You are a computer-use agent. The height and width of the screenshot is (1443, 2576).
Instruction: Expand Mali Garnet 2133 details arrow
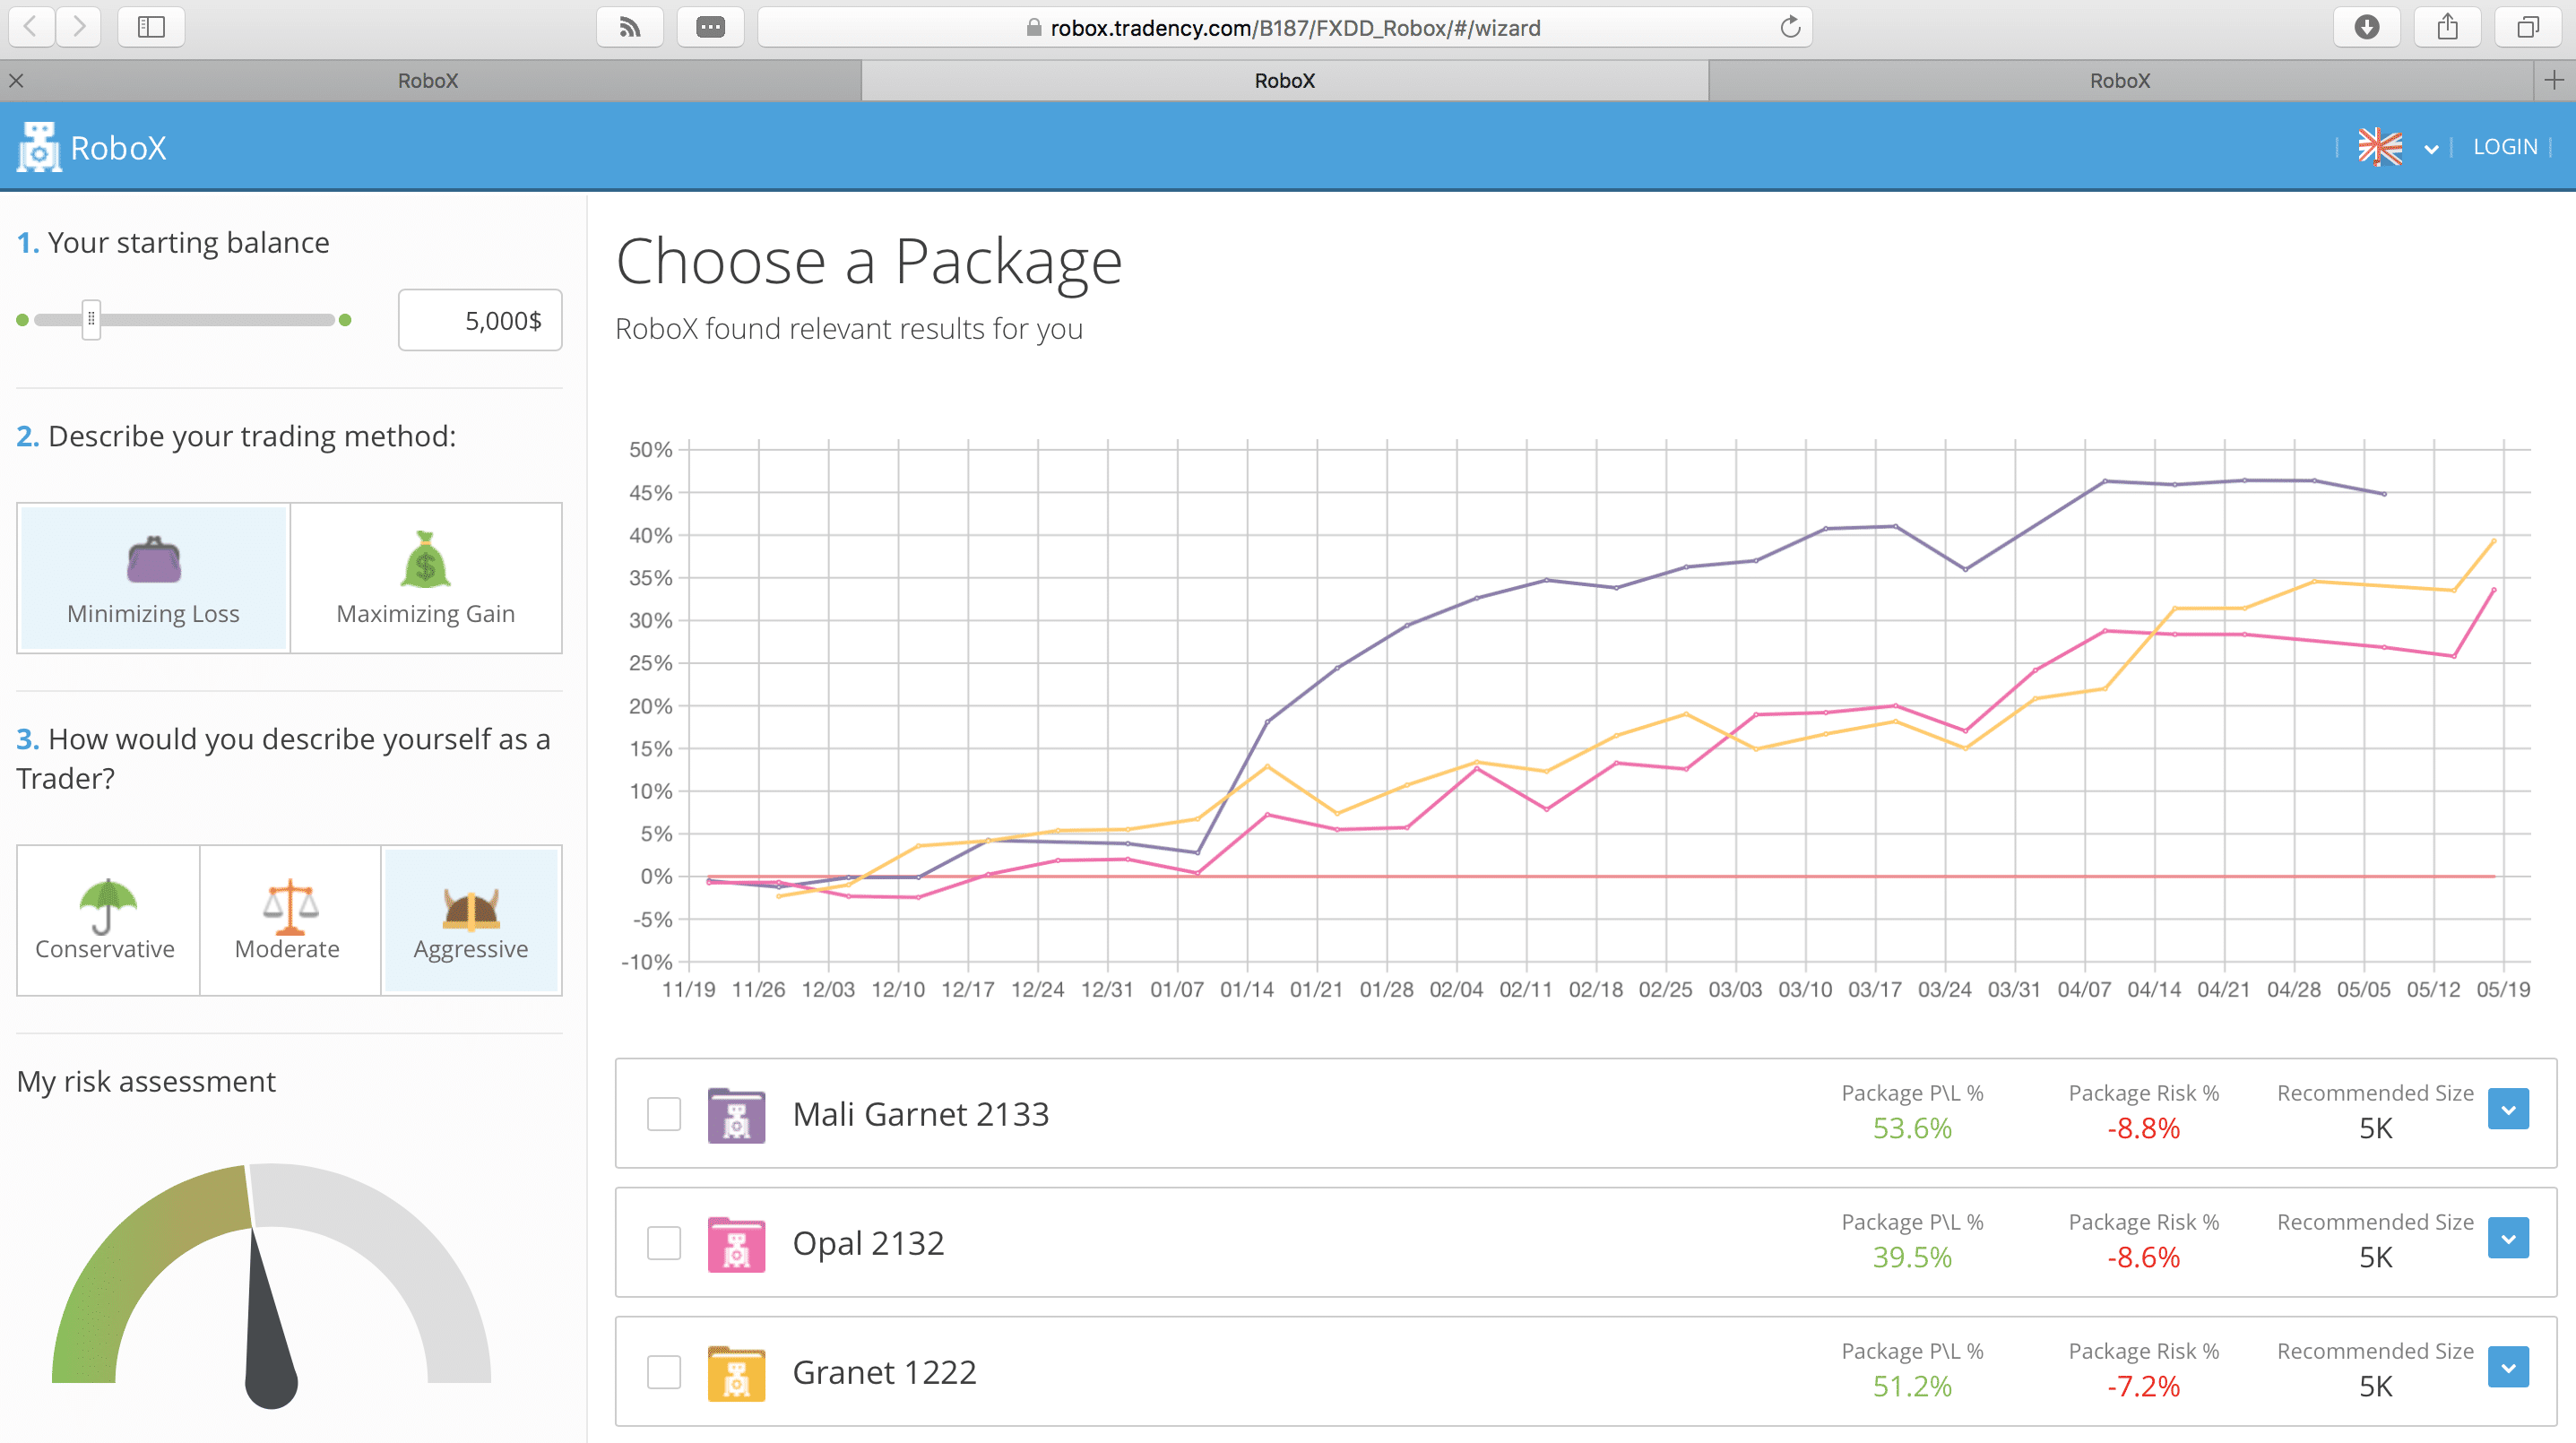(2508, 1109)
